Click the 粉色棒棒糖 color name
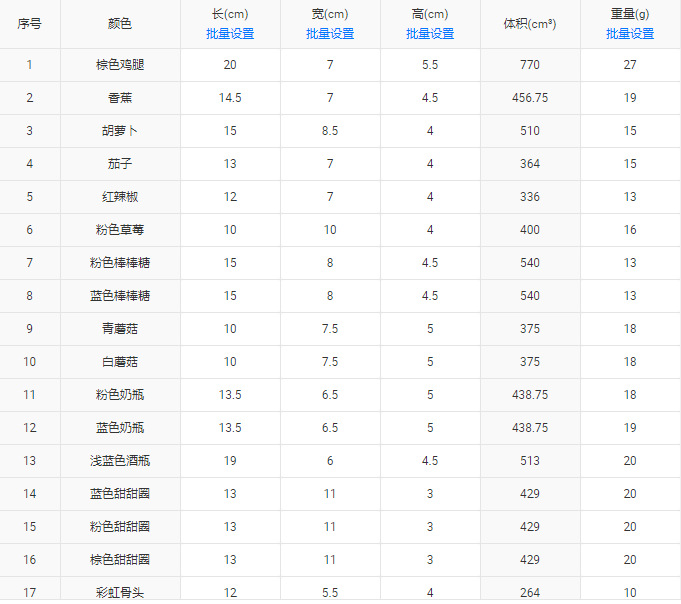 pyautogui.click(x=119, y=263)
